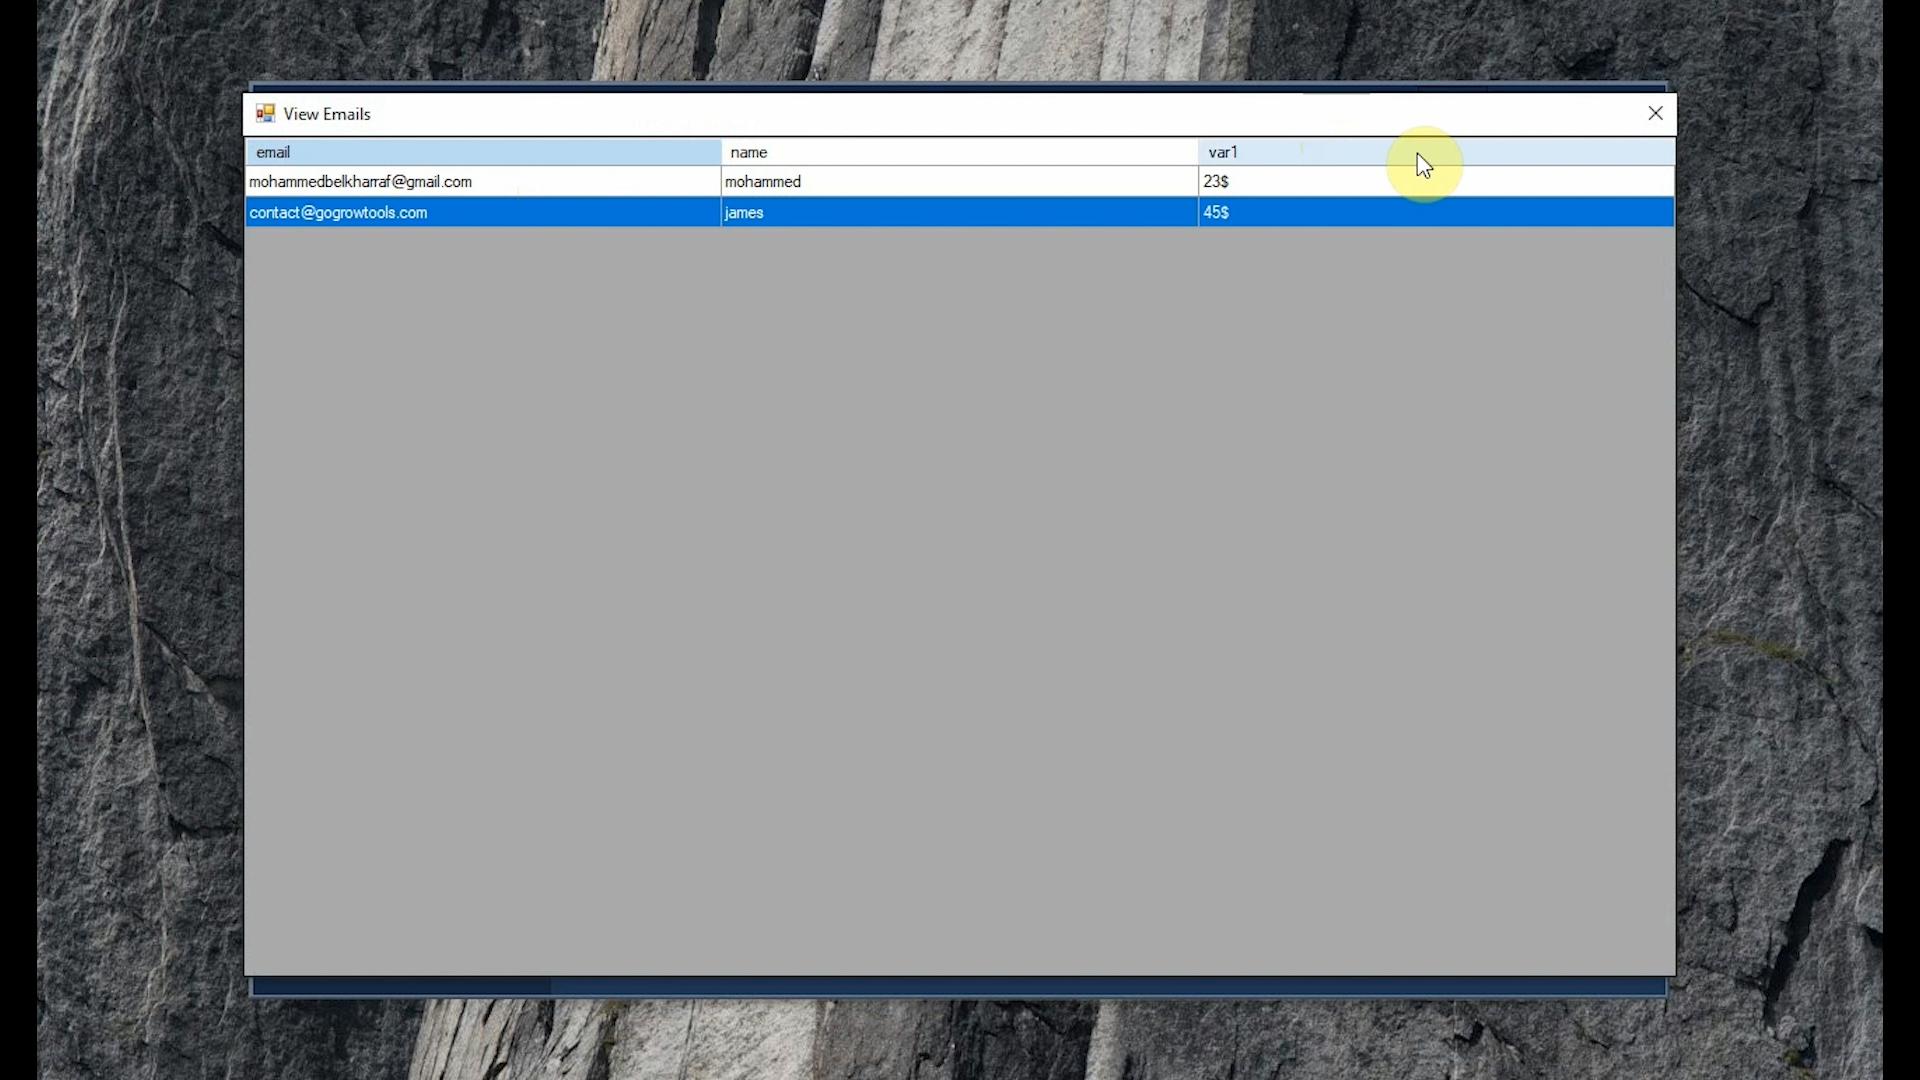Click the View Emails title bar text

pyautogui.click(x=327, y=114)
